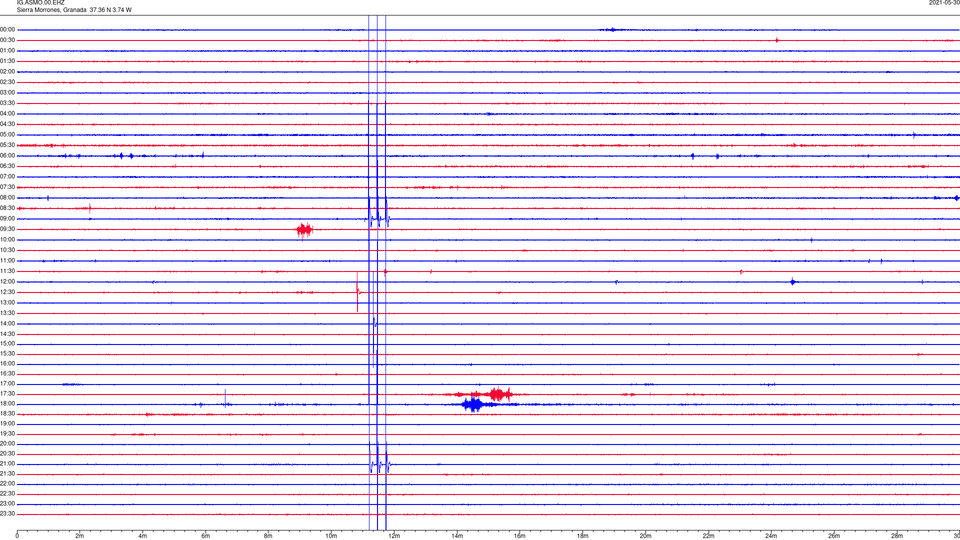The image size is (960, 540).
Task: Pick the 16:00 row label
Action: 8,364
